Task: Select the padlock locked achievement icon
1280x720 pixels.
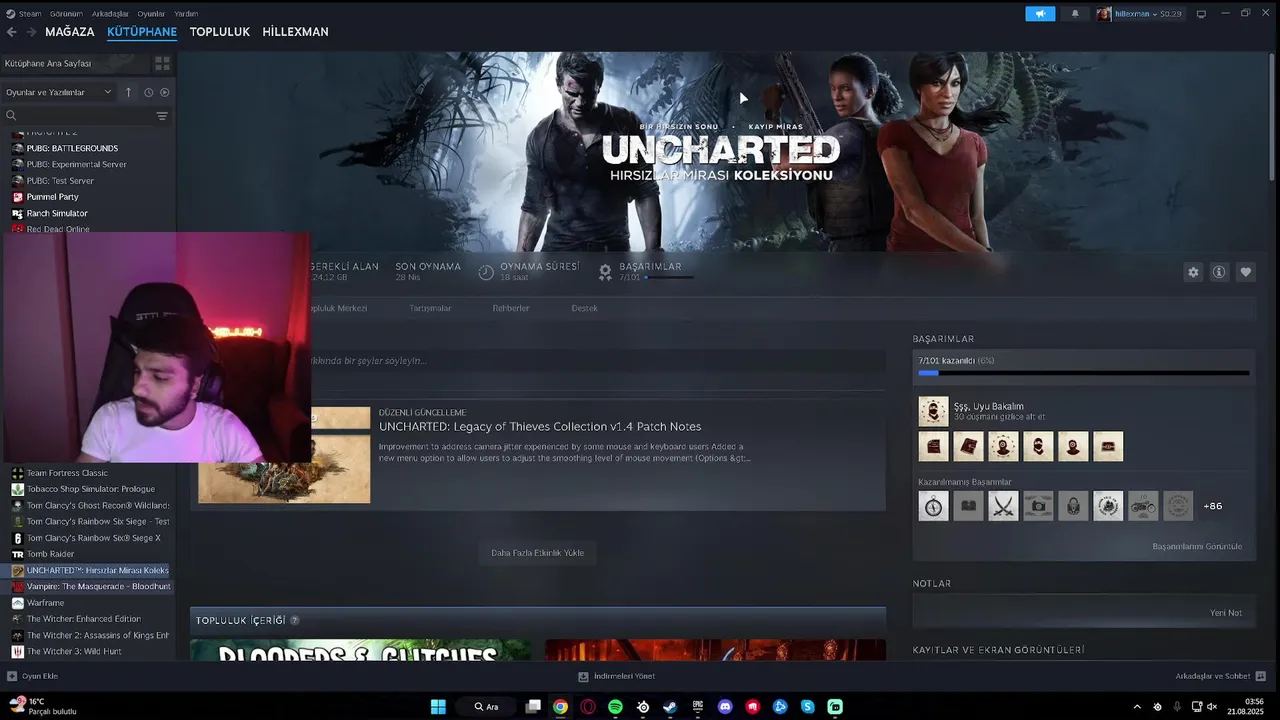Action: [x=1073, y=506]
